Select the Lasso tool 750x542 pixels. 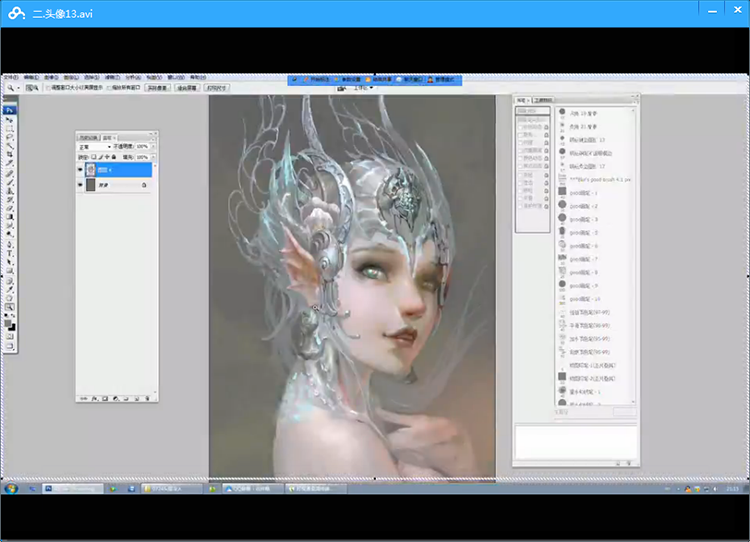click(10, 138)
